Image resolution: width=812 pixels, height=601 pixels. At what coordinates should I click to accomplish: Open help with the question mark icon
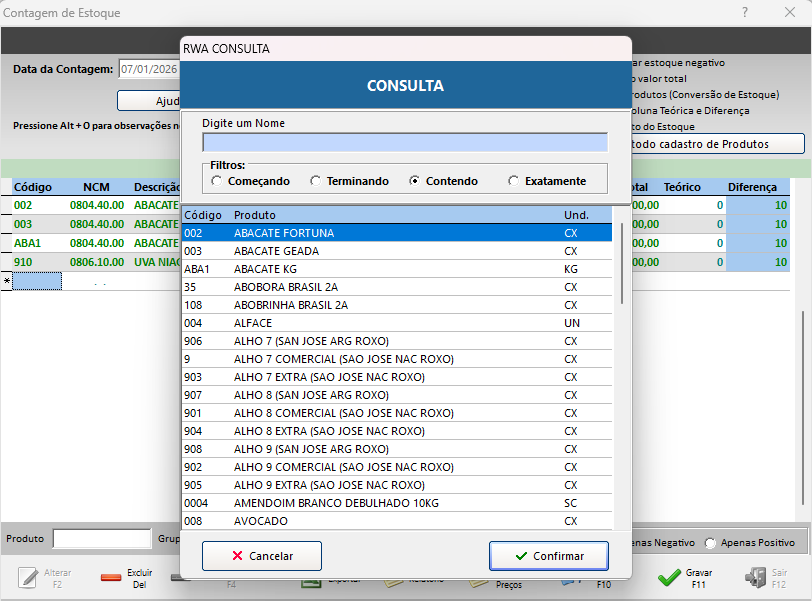pyautogui.click(x=744, y=12)
